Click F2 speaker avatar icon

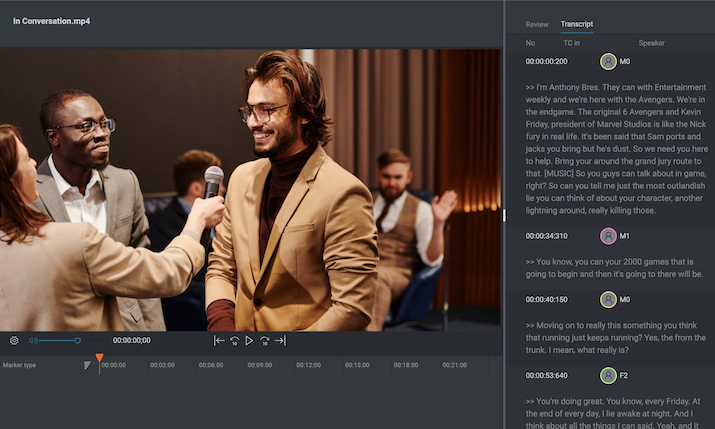point(608,376)
